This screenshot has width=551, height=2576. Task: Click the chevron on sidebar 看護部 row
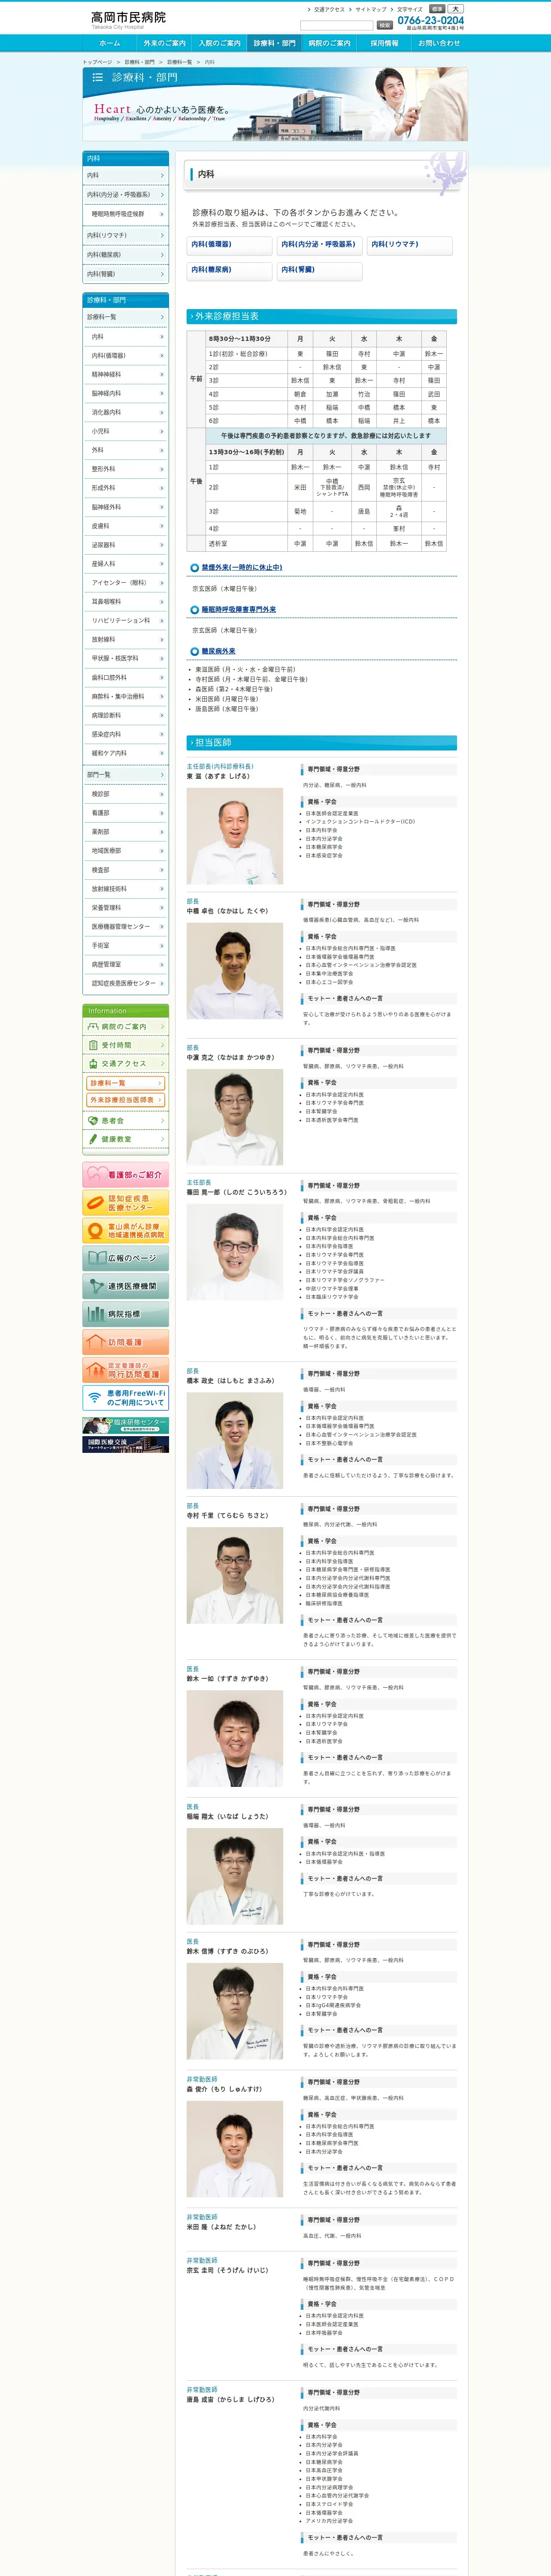[162, 813]
